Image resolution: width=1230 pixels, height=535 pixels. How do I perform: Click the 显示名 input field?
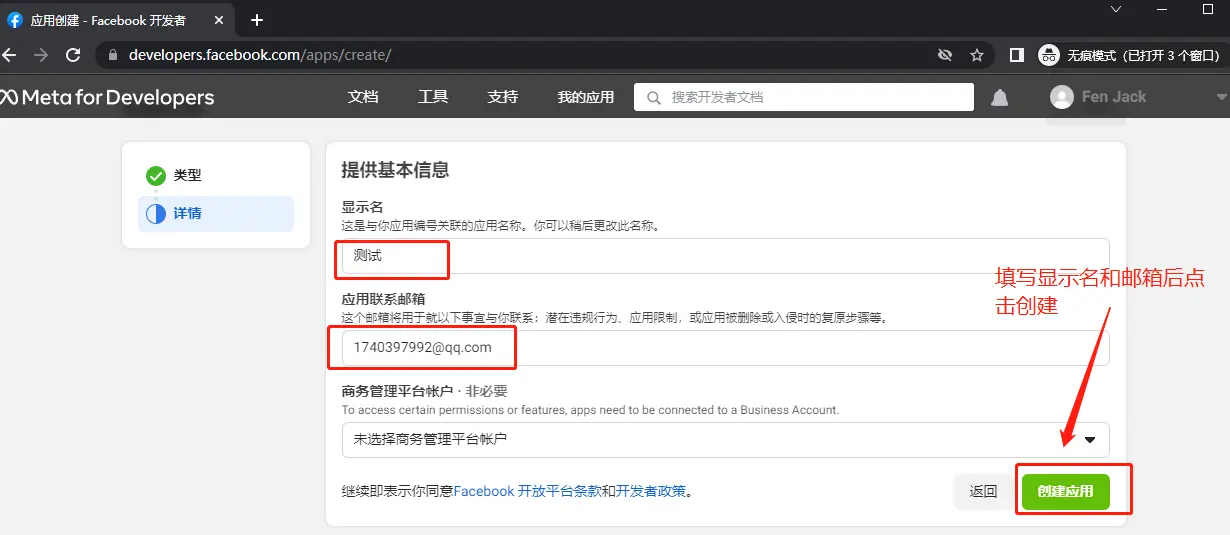[725, 256]
